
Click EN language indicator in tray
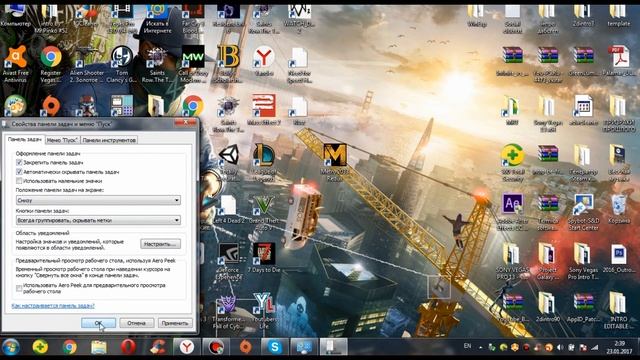467,346
